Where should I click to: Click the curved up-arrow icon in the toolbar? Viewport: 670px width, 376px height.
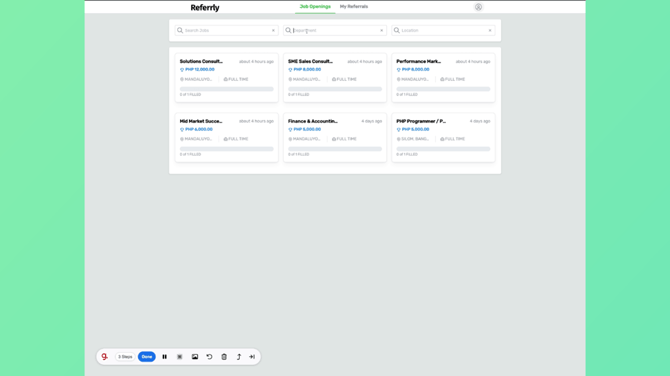click(239, 357)
